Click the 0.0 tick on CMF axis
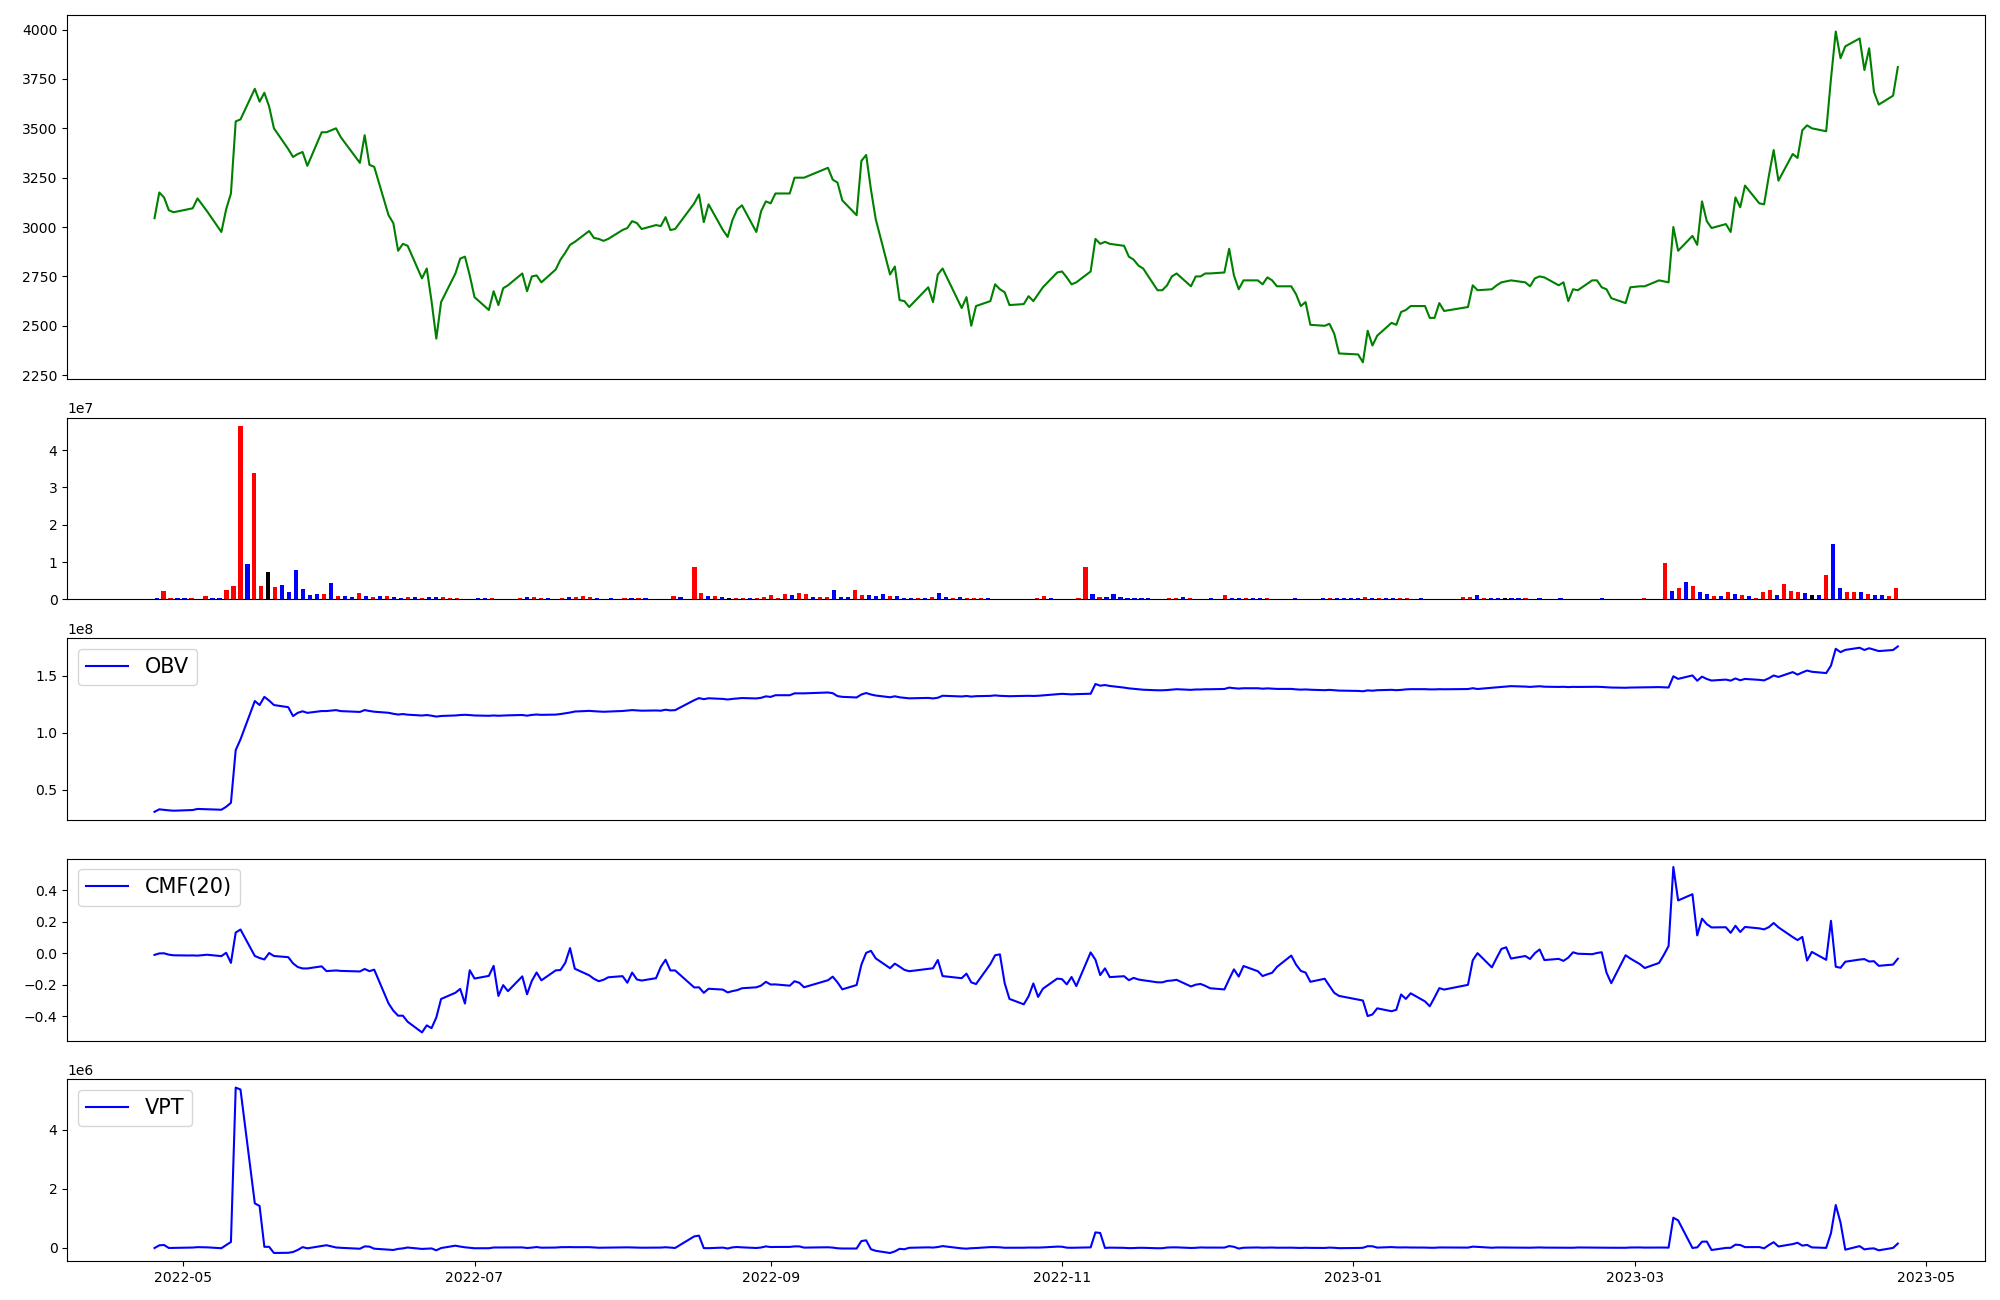This screenshot has width=2000, height=1300. 47,954
